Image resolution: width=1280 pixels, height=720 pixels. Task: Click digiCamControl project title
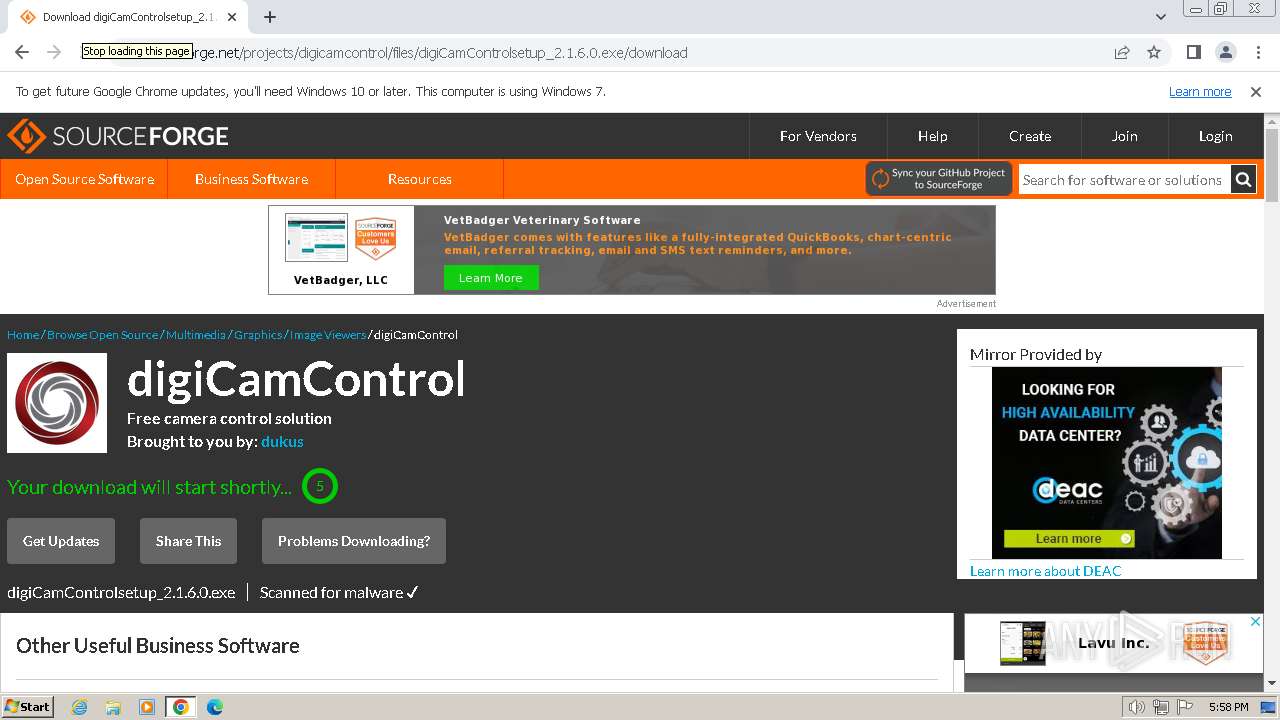pos(296,379)
